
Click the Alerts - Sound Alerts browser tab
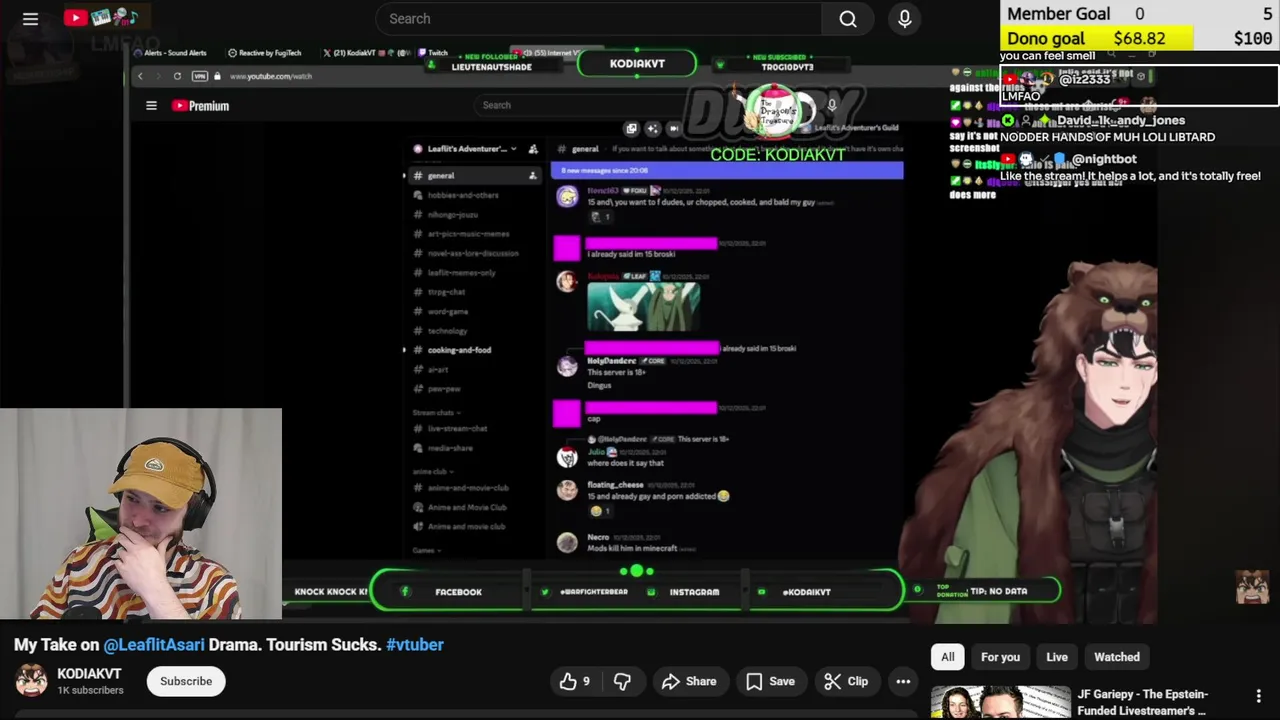(170, 53)
